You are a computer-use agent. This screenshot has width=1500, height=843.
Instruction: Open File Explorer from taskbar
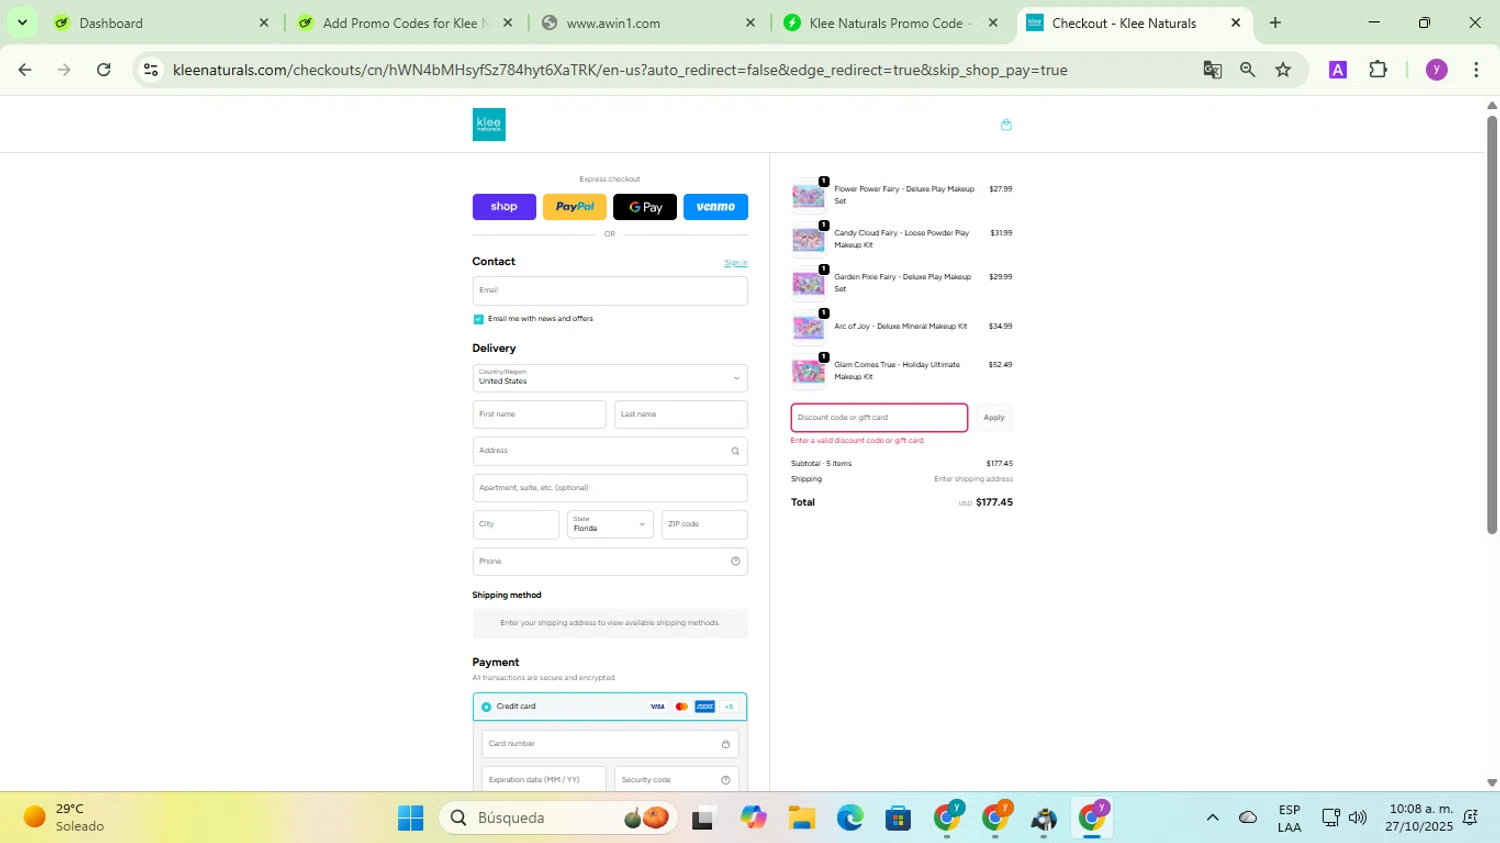[x=802, y=818]
